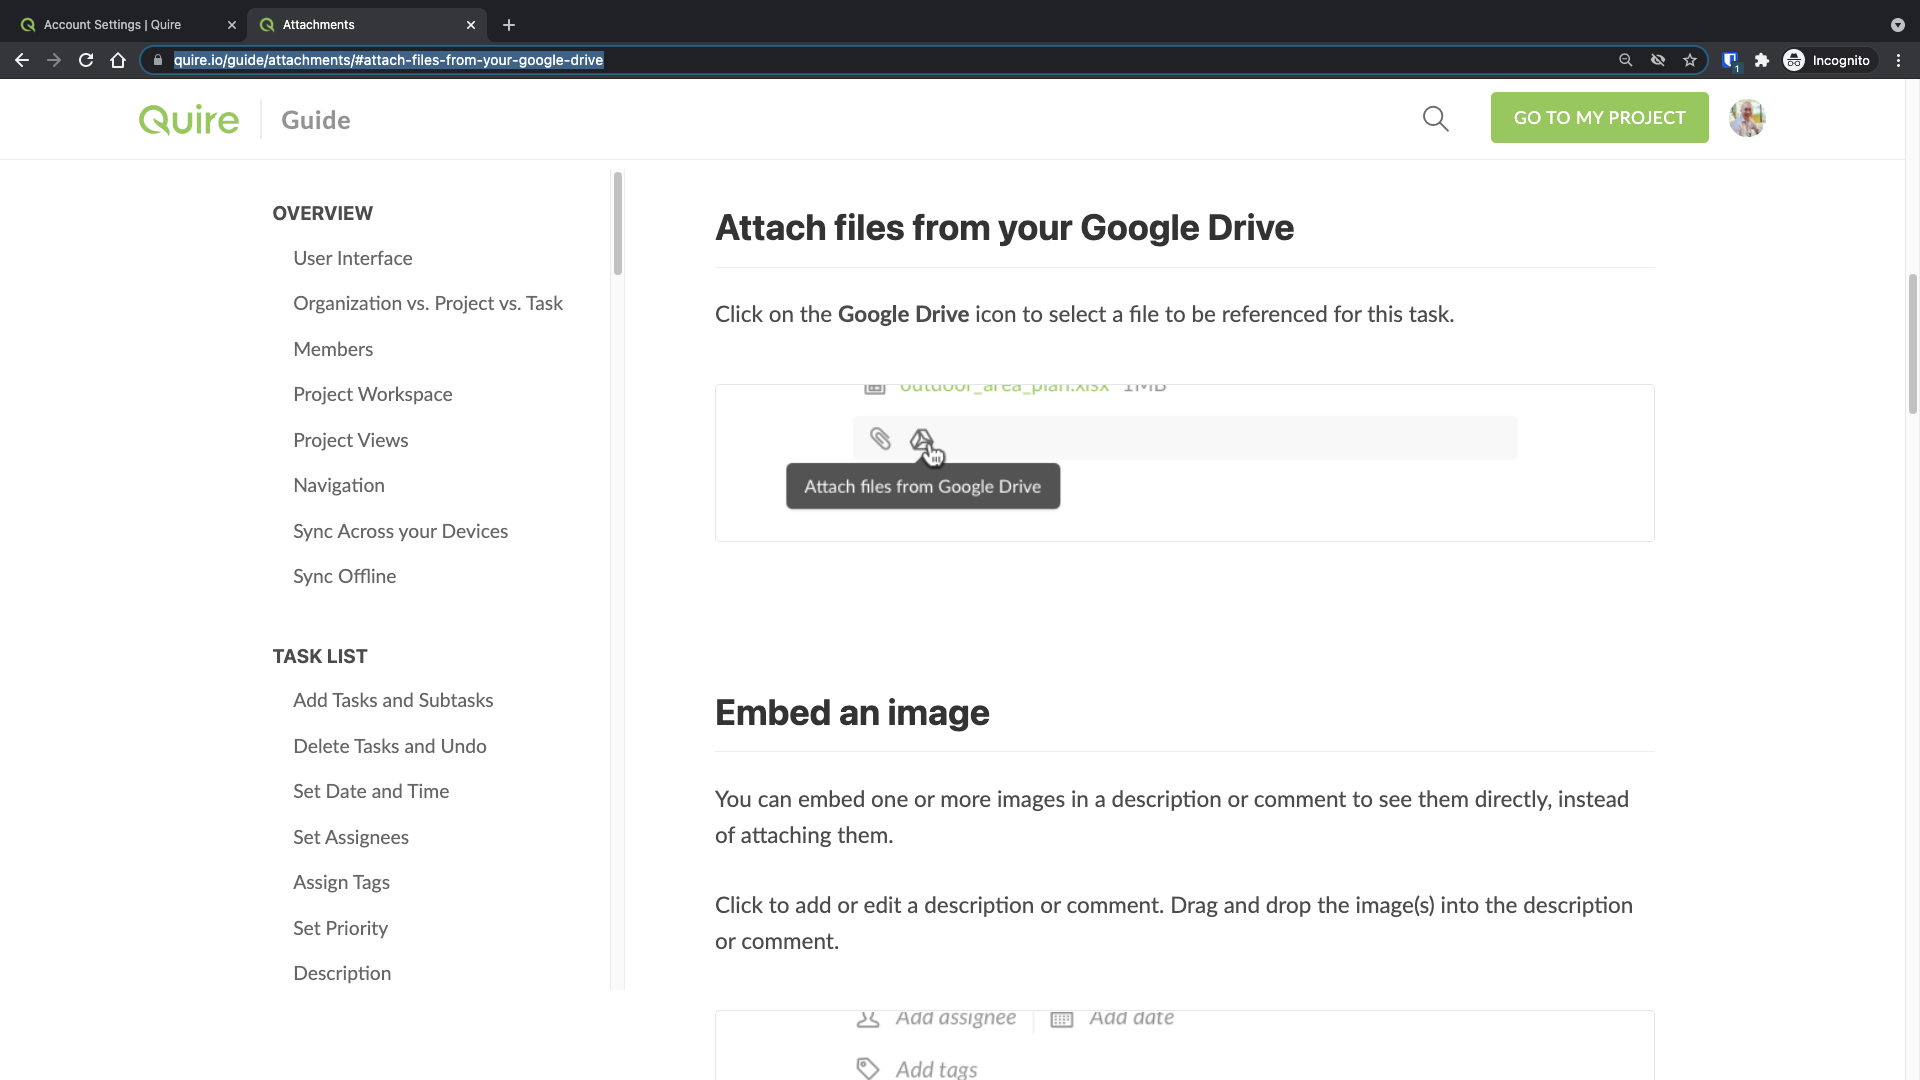Open the Sync Offline page
Image resolution: width=1920 pixels, height=1080 pixels.
[345, 576]
